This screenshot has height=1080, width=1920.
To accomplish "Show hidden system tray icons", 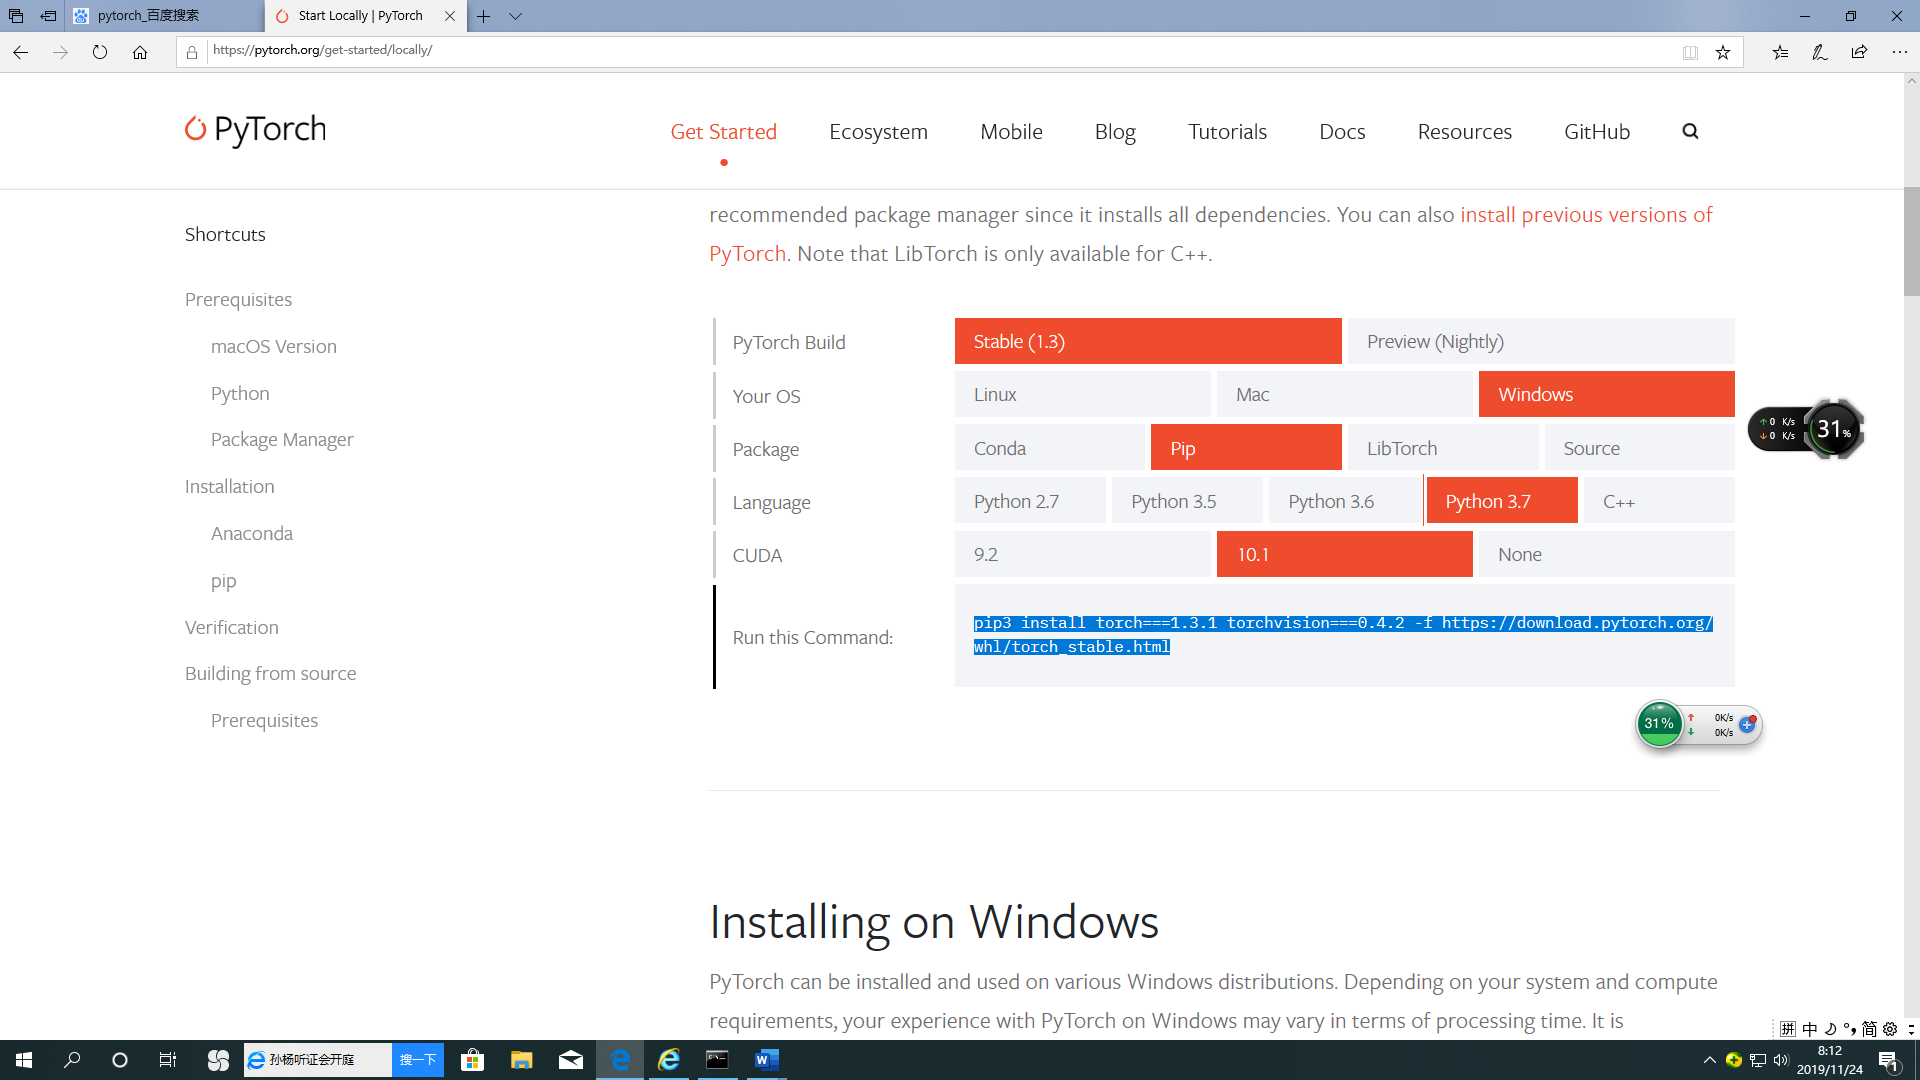I will point(1709,1060).
